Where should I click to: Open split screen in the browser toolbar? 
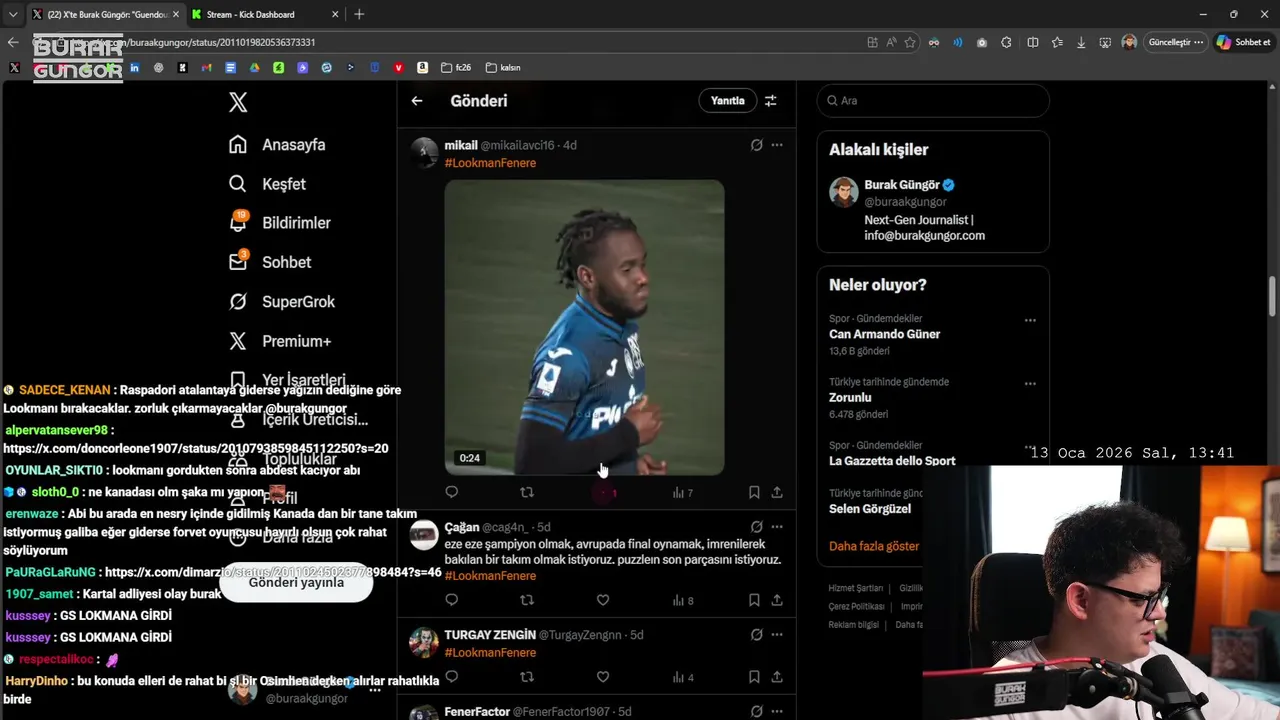[x=1033, y=42]
